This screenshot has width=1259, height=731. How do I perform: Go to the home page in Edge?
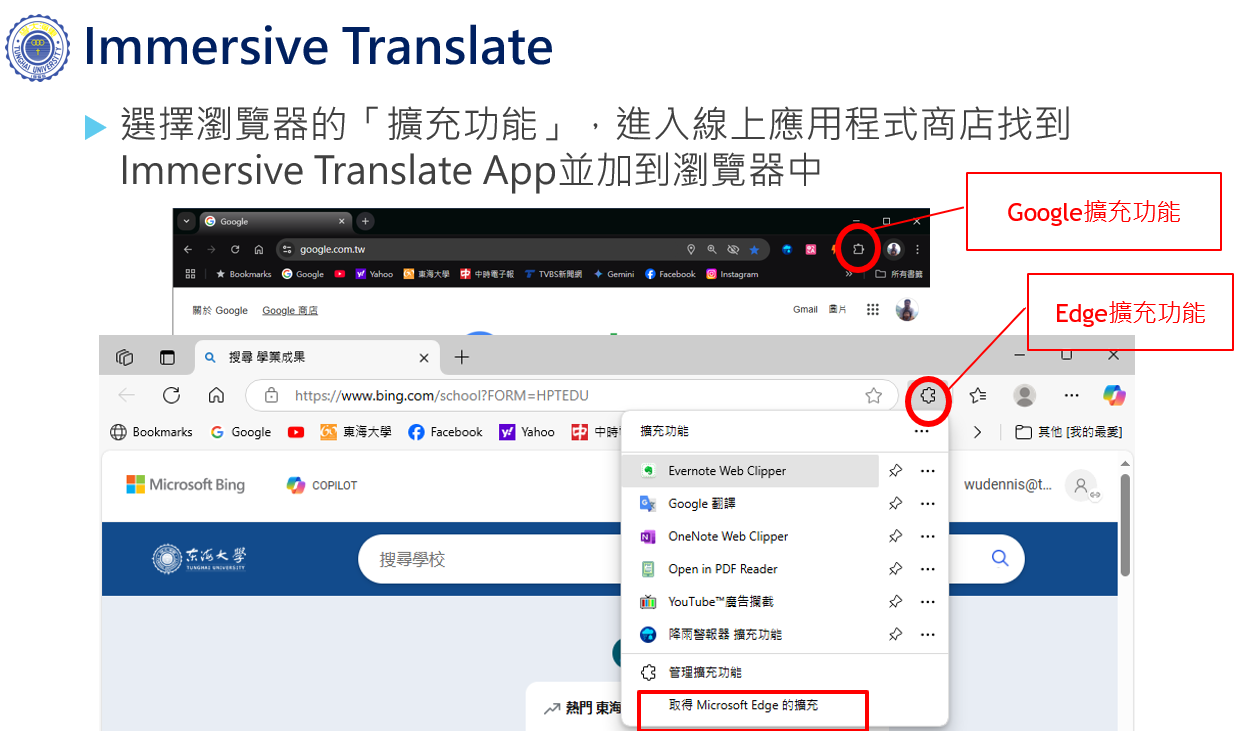pyautogui.click(x=216, y=395)
